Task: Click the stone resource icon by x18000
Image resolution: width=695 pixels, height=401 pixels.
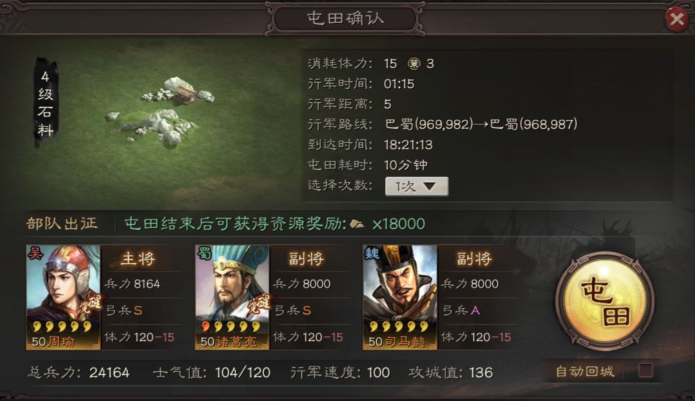Action: pos(357,224)
